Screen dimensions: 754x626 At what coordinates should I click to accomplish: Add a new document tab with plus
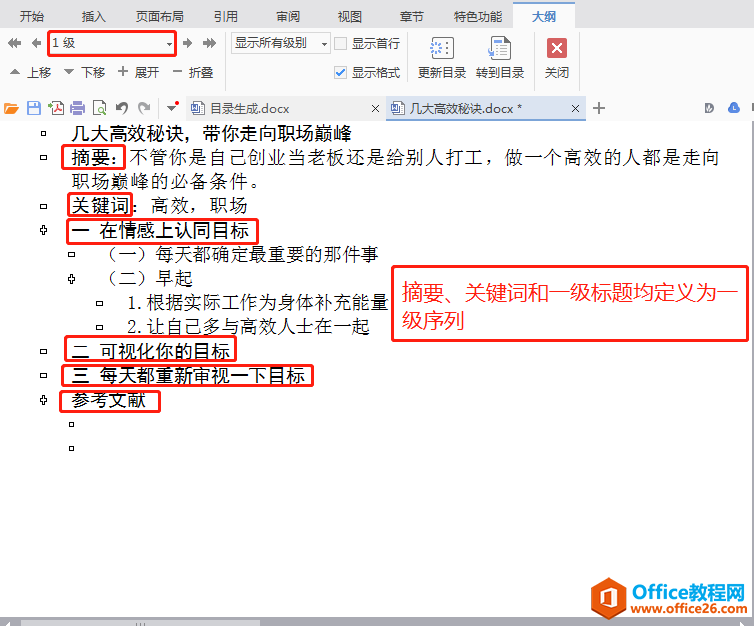click(599, 108)
